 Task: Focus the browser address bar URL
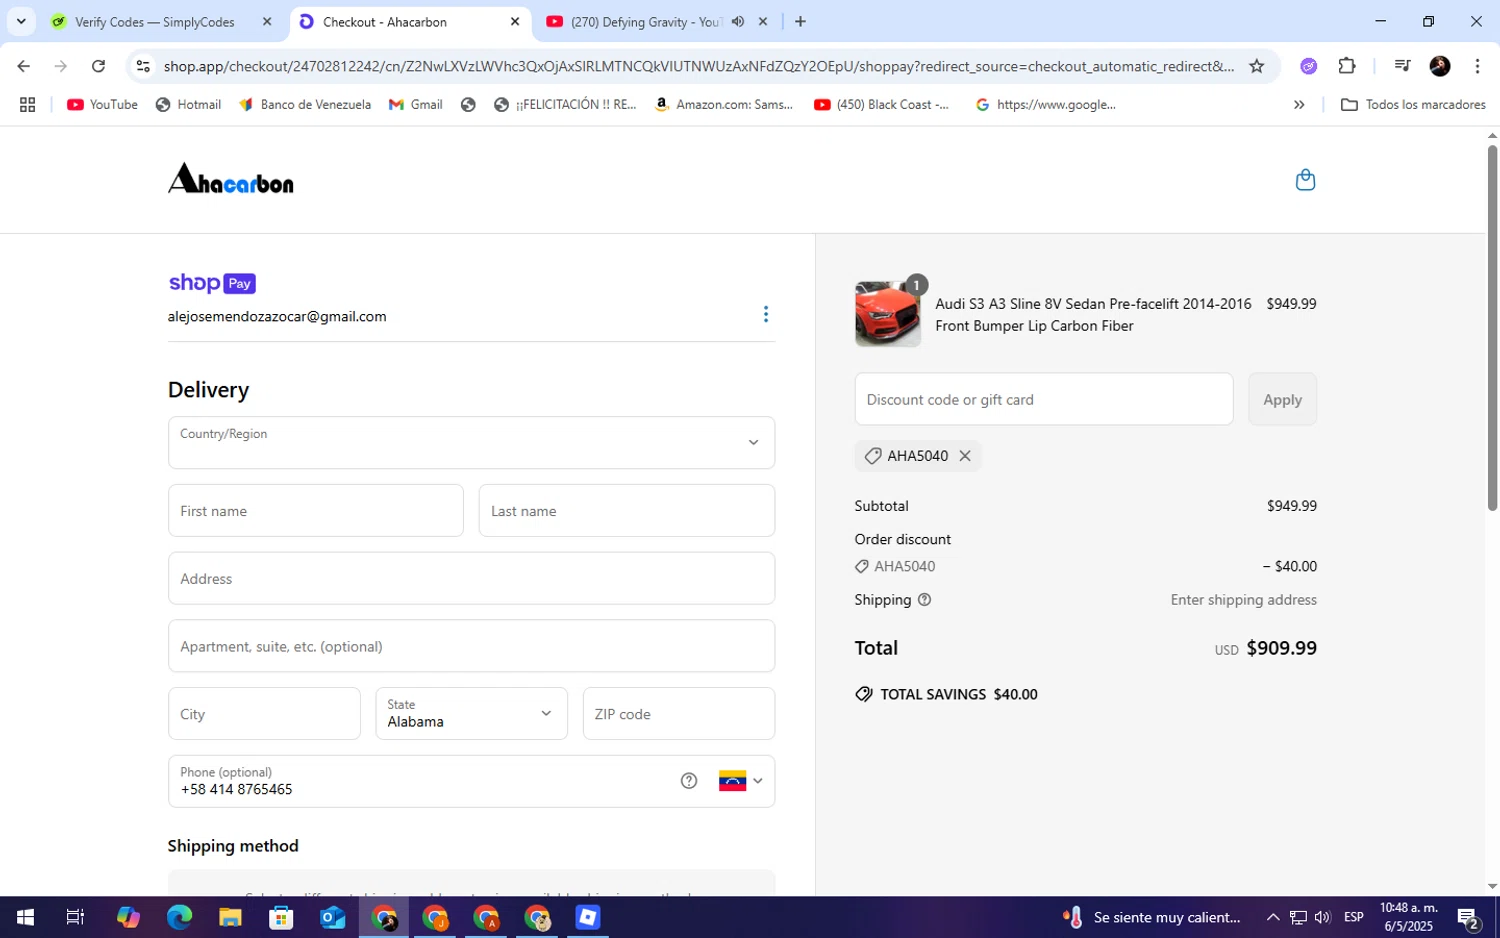(698, 66)
